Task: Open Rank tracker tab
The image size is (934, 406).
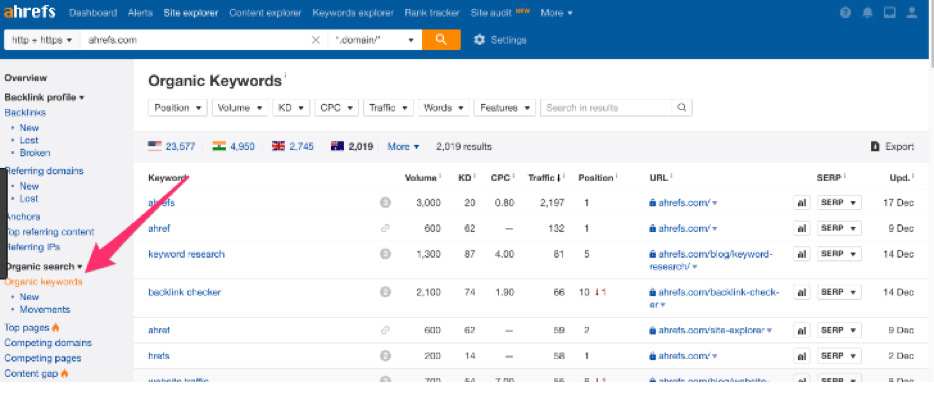Action: 432,13
